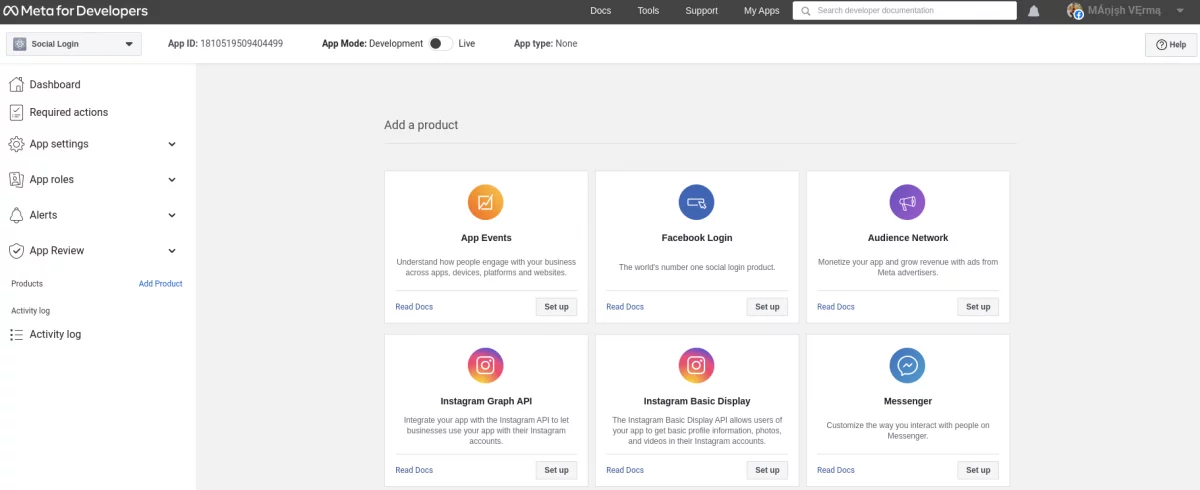The width and height of the screenshot is (1200, 490).
Task: Toggle App Mode from Development to Live
Action: pos(440,44)
